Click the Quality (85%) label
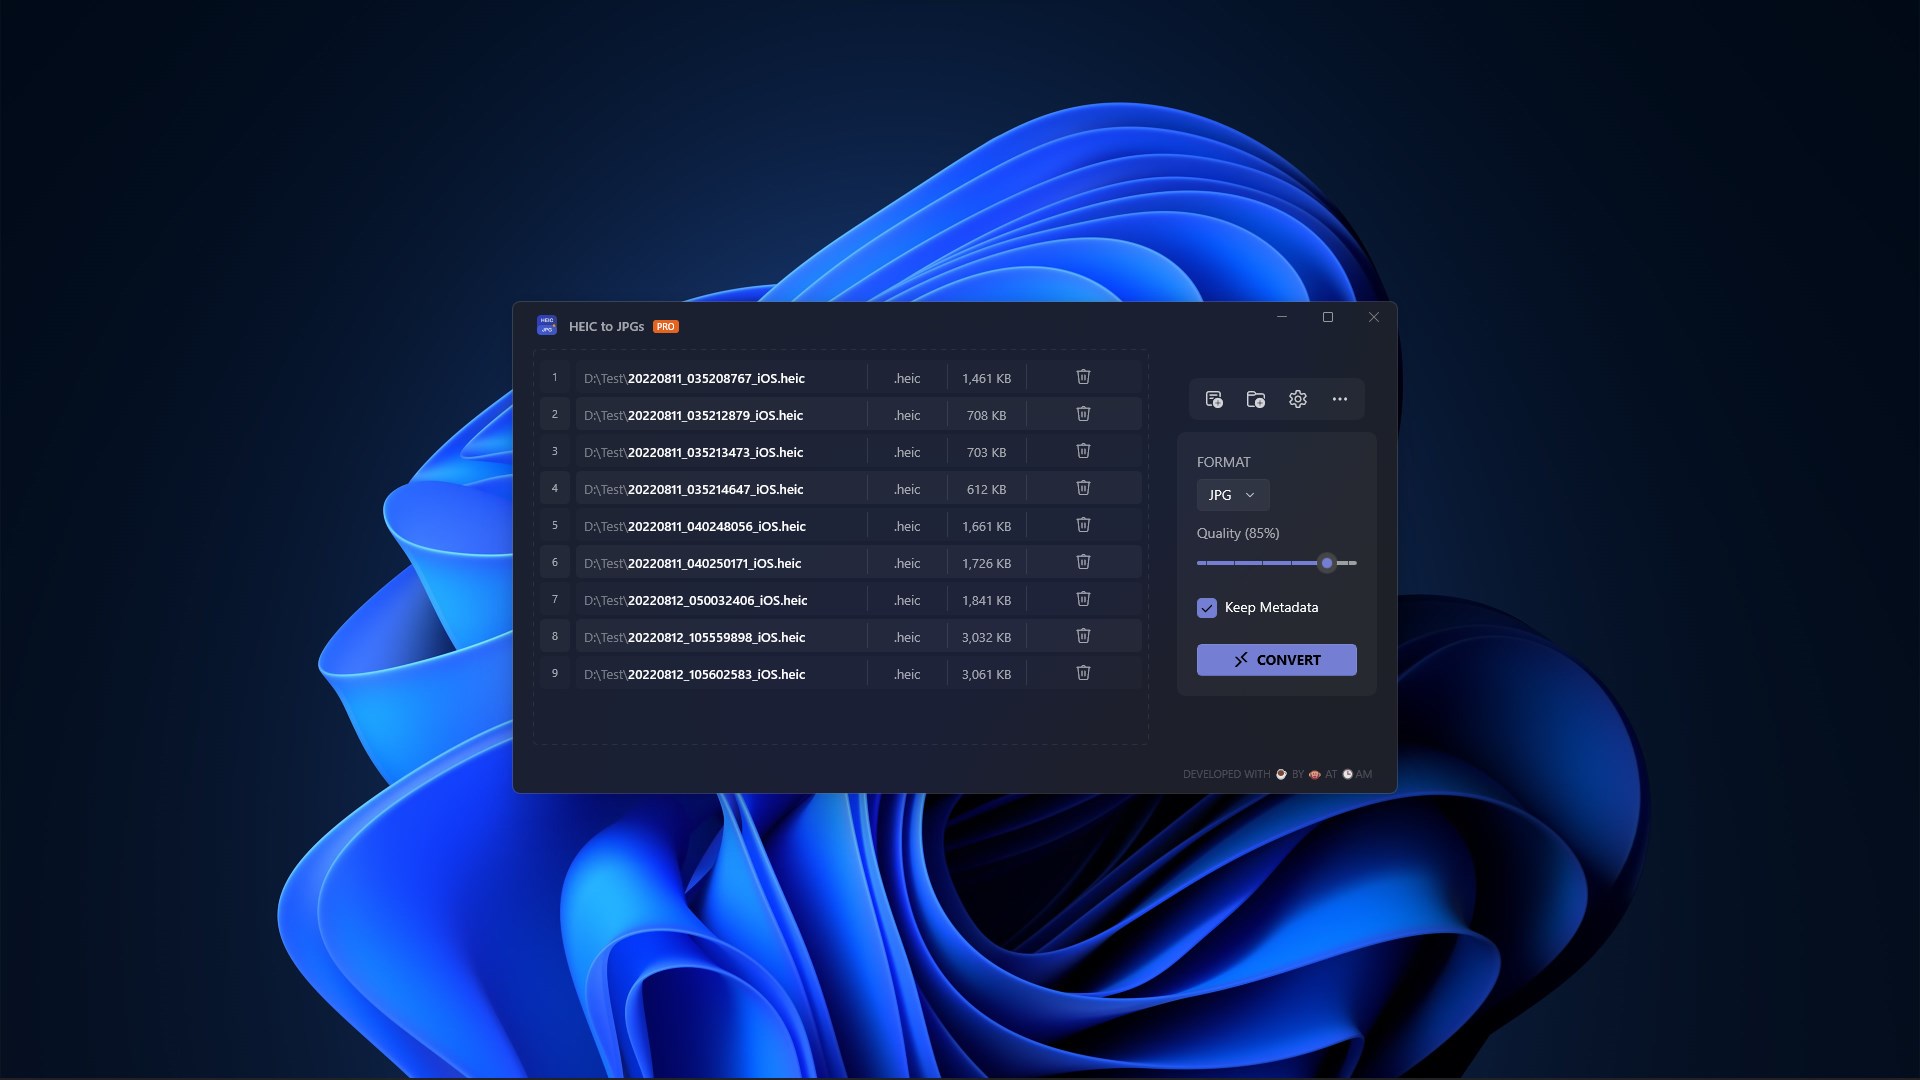This screenshot has height=1080, width=1920. click(x=1238, y=533)
